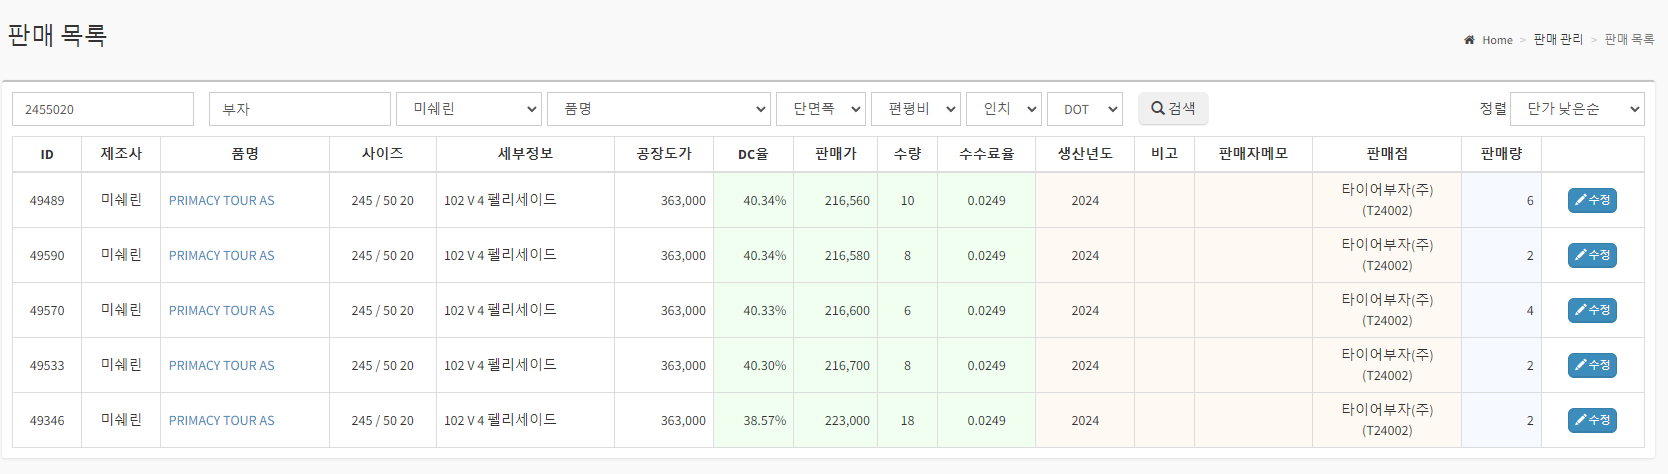Click edit button for row 49533

coord(1592,366)
